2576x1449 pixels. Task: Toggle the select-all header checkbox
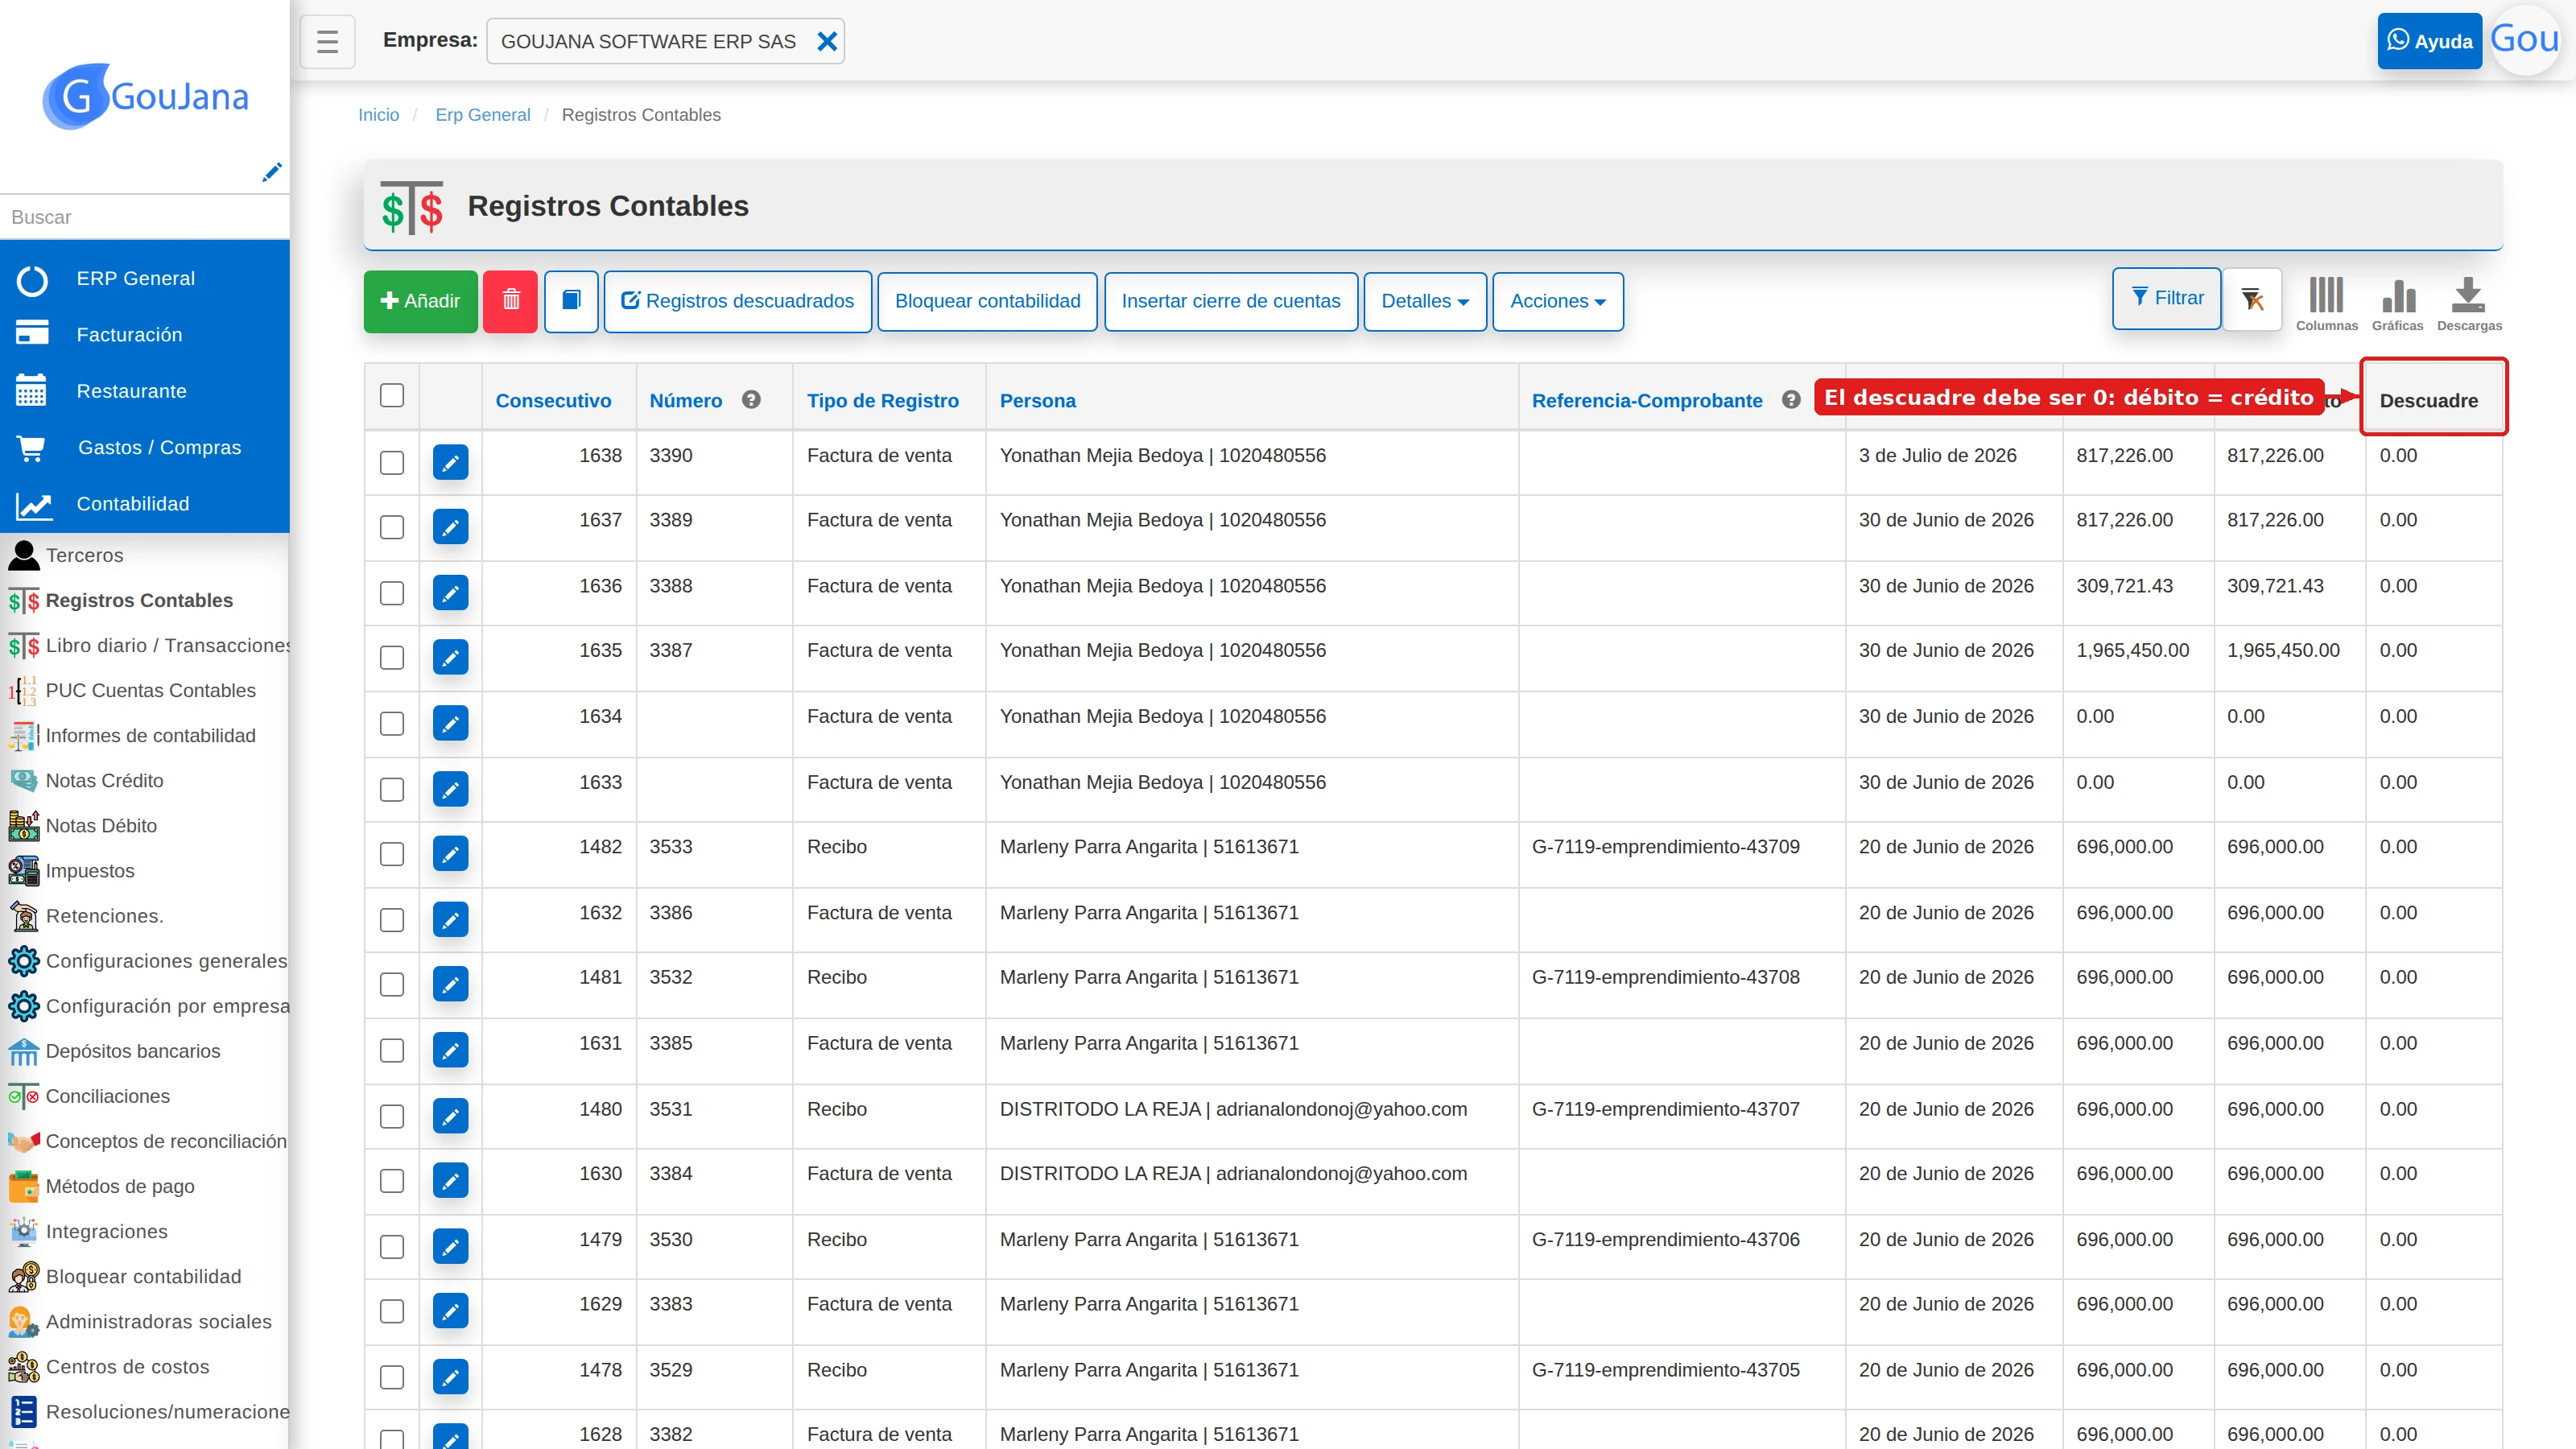point(392,395)
